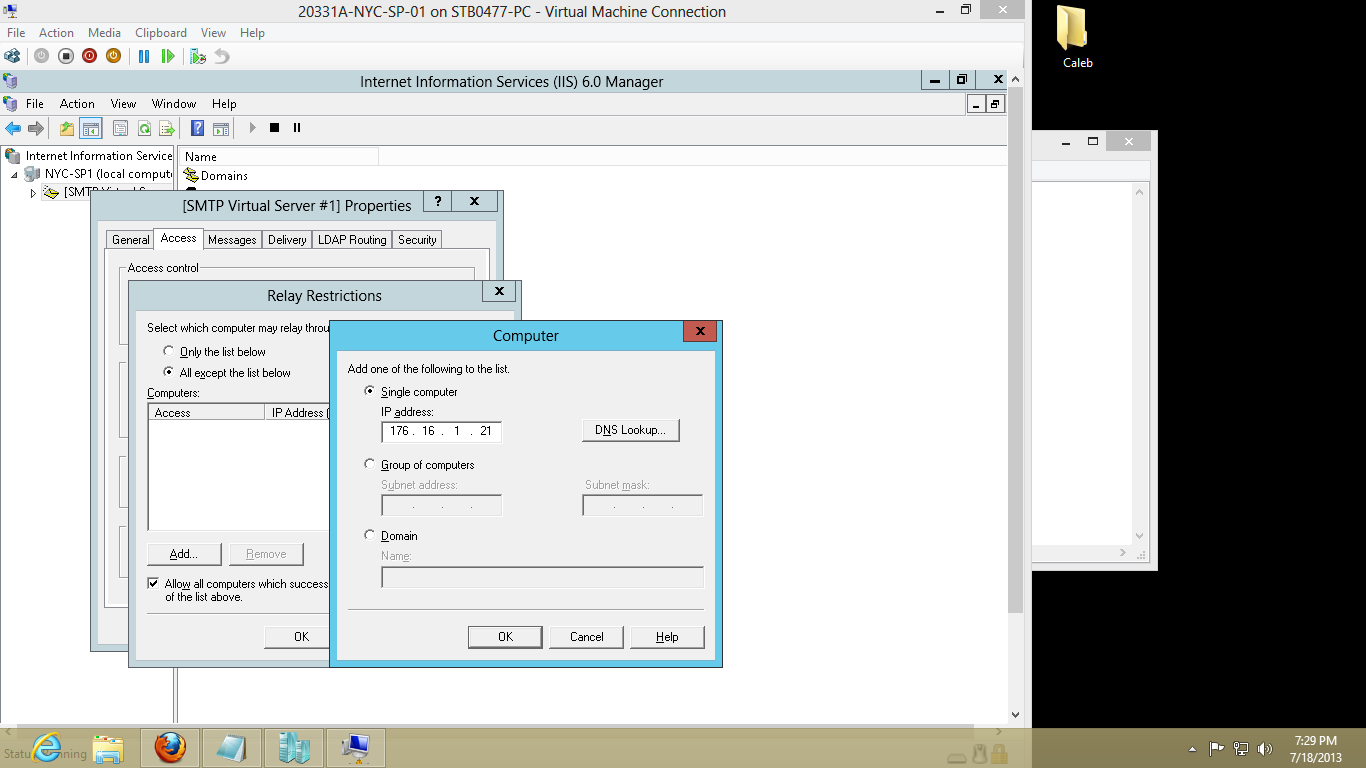Click the green Reset VM icon

tap(168, 56)
